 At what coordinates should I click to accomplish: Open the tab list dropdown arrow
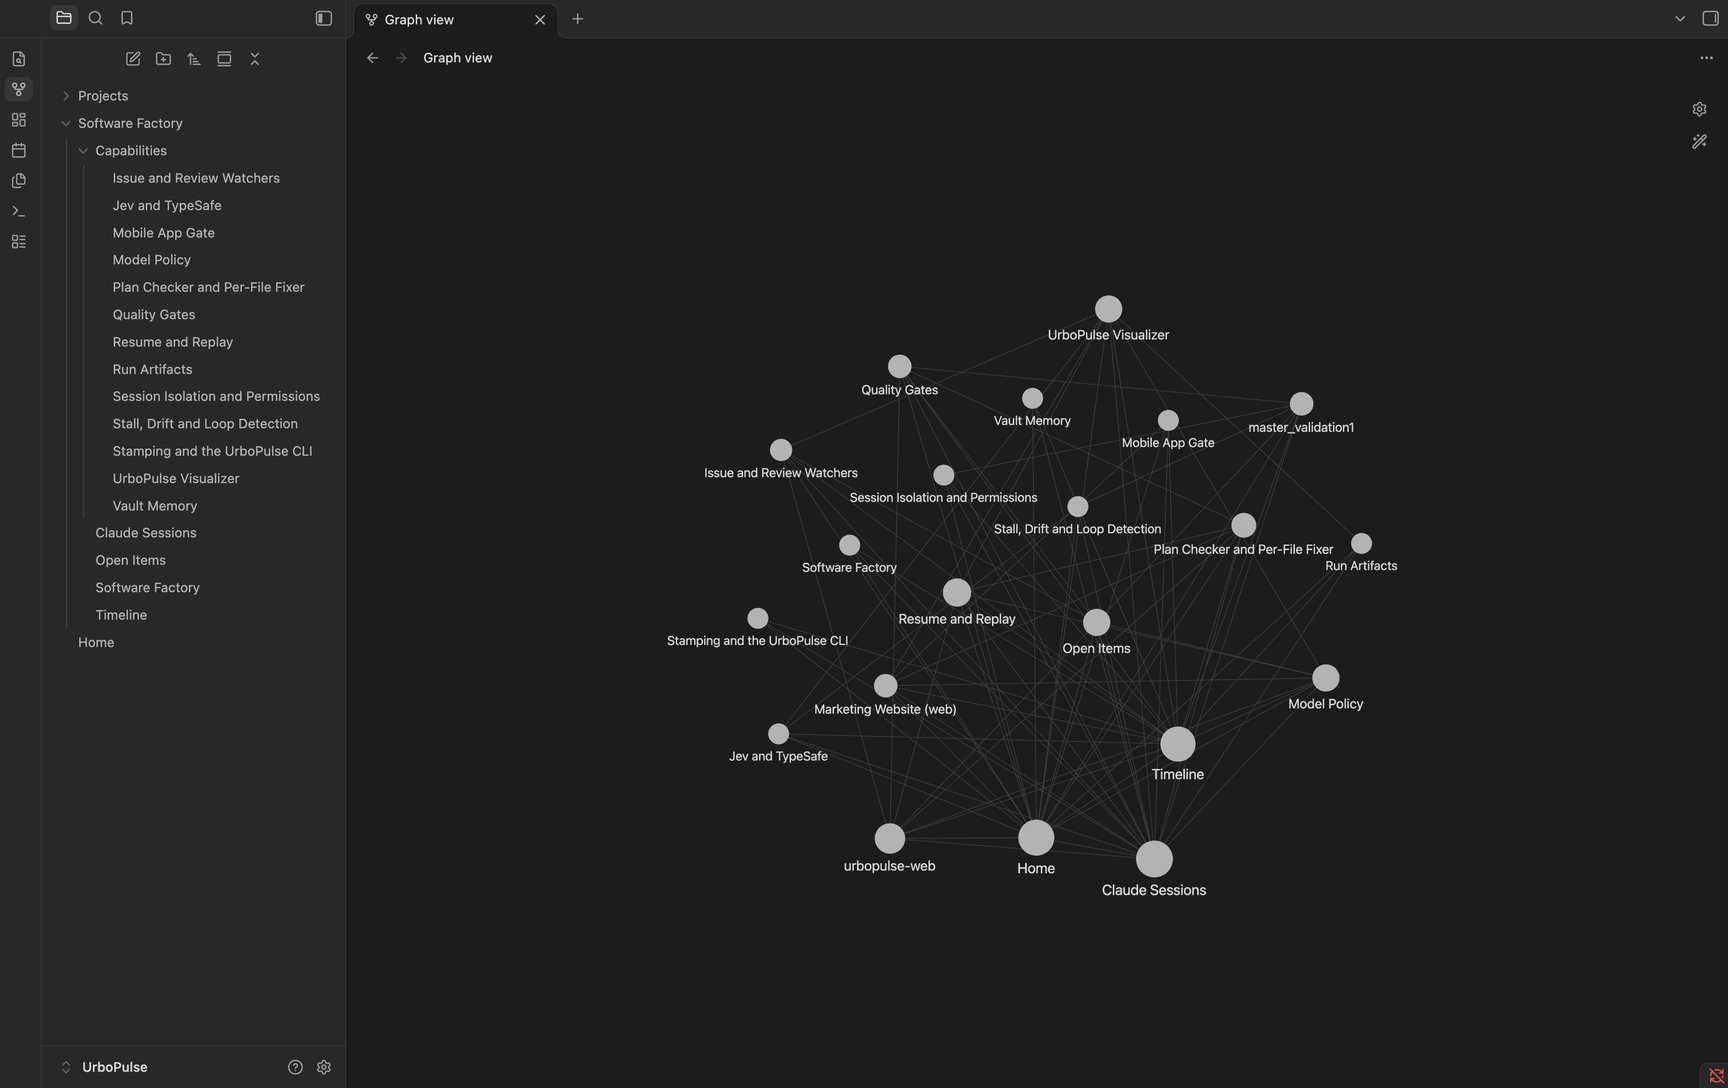coord(1680,18)
